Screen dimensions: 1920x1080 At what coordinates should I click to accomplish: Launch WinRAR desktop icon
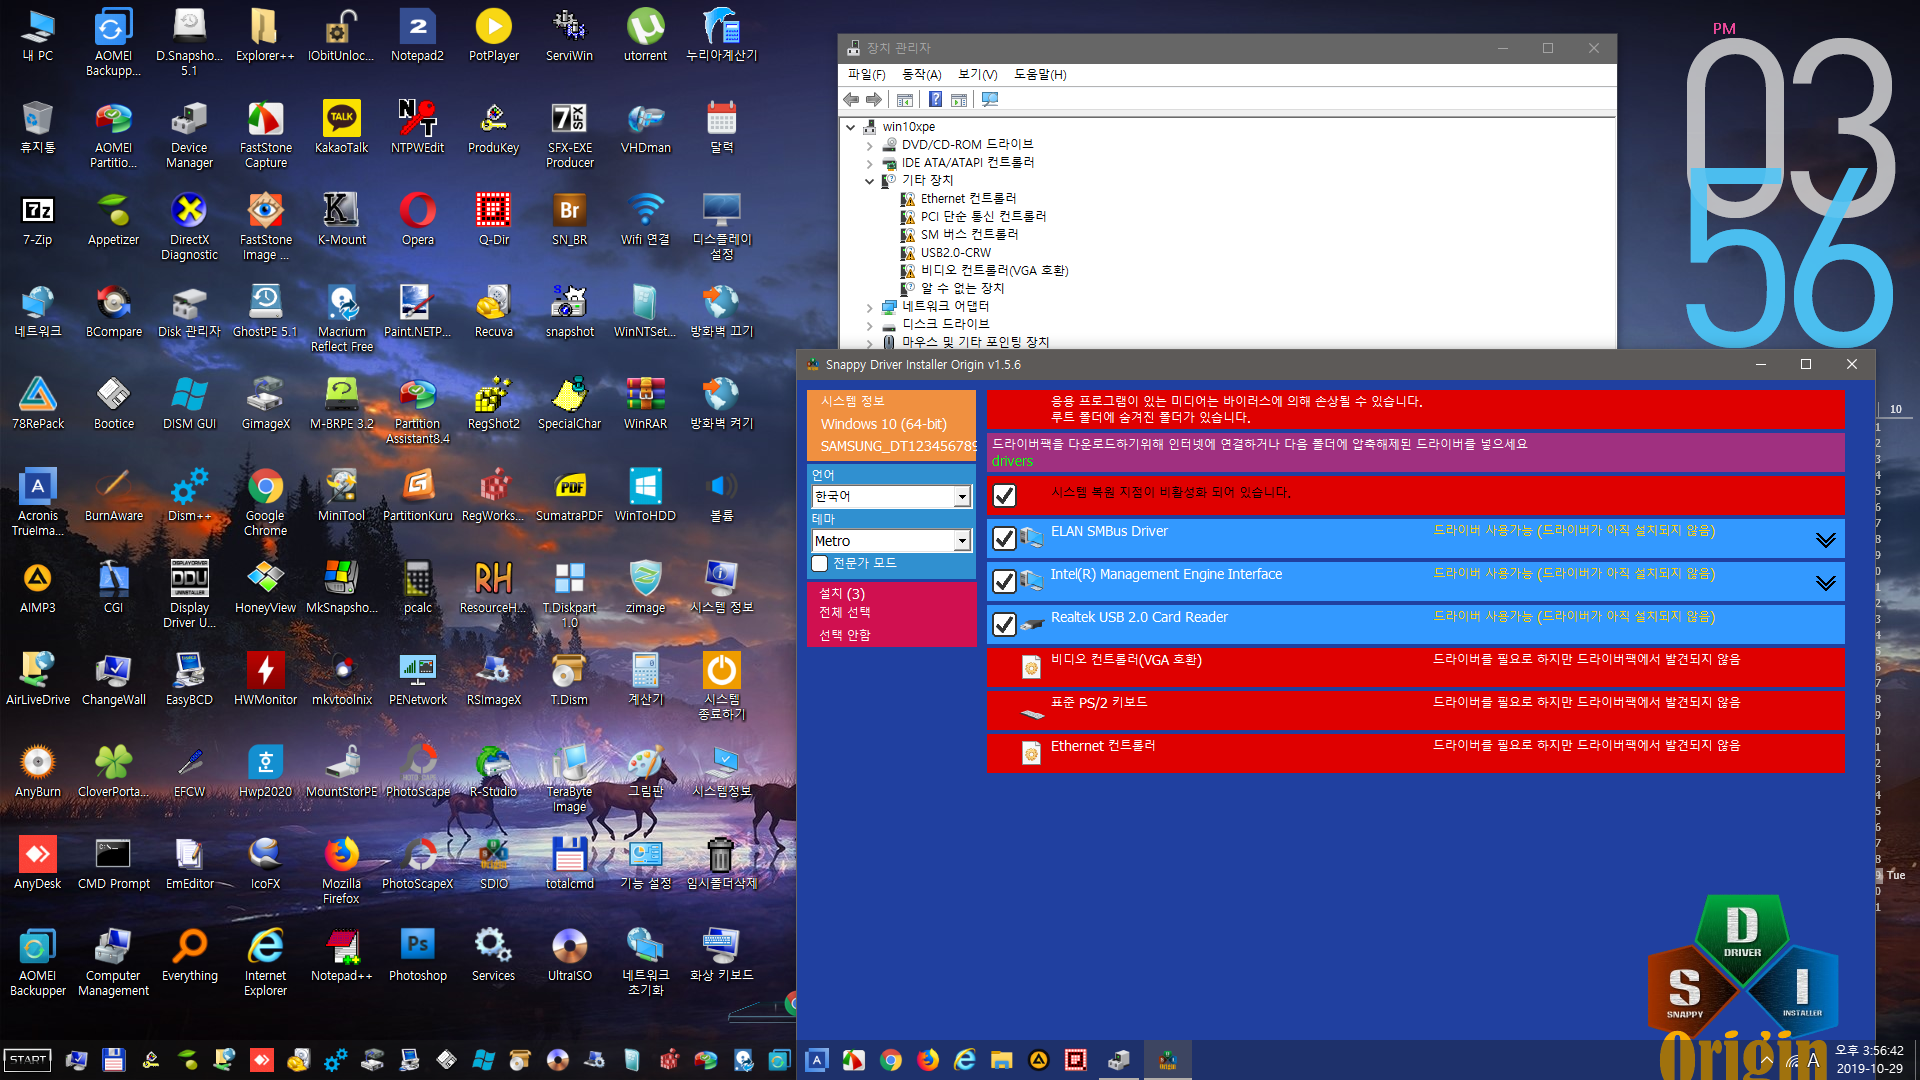pyautogui.click(x=645, y=403)
